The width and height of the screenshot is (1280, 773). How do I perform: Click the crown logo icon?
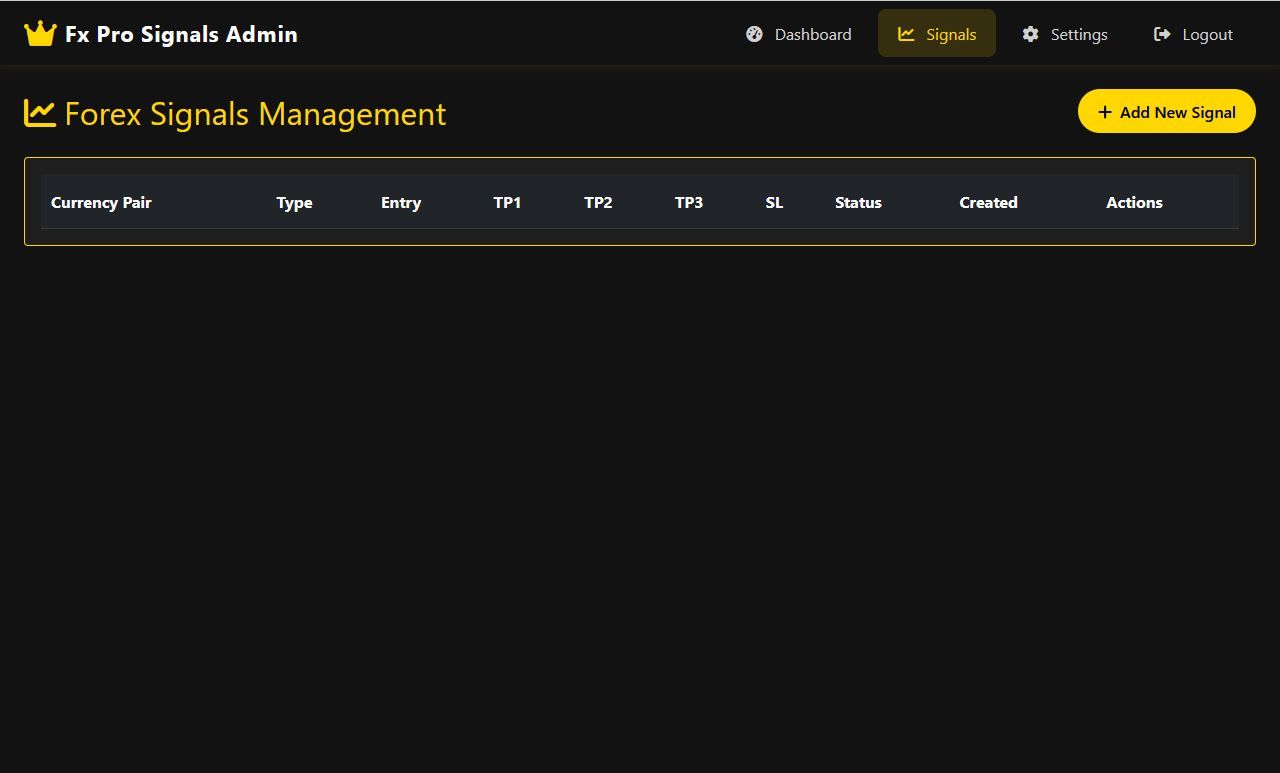pos(40,34)
